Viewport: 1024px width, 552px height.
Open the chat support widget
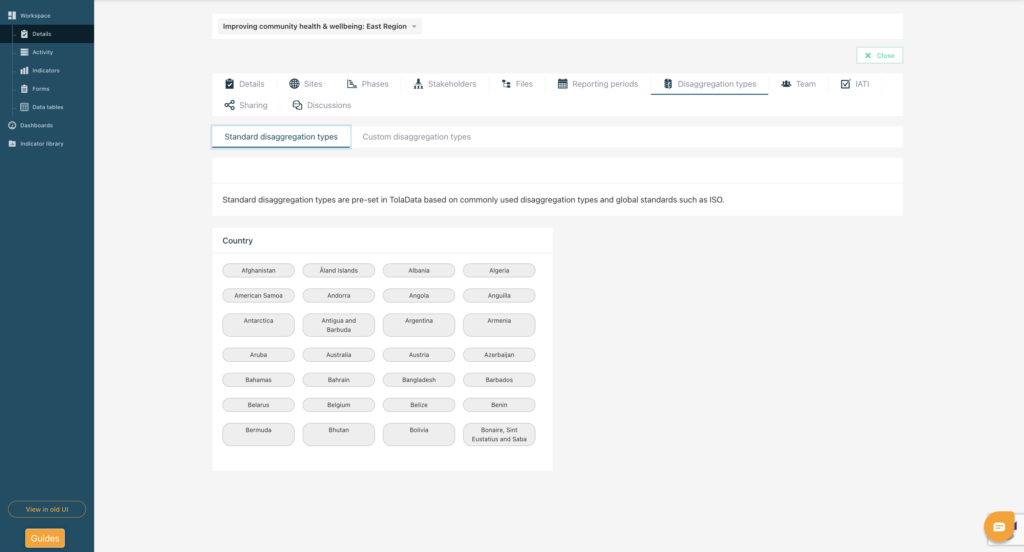[999, 527]
